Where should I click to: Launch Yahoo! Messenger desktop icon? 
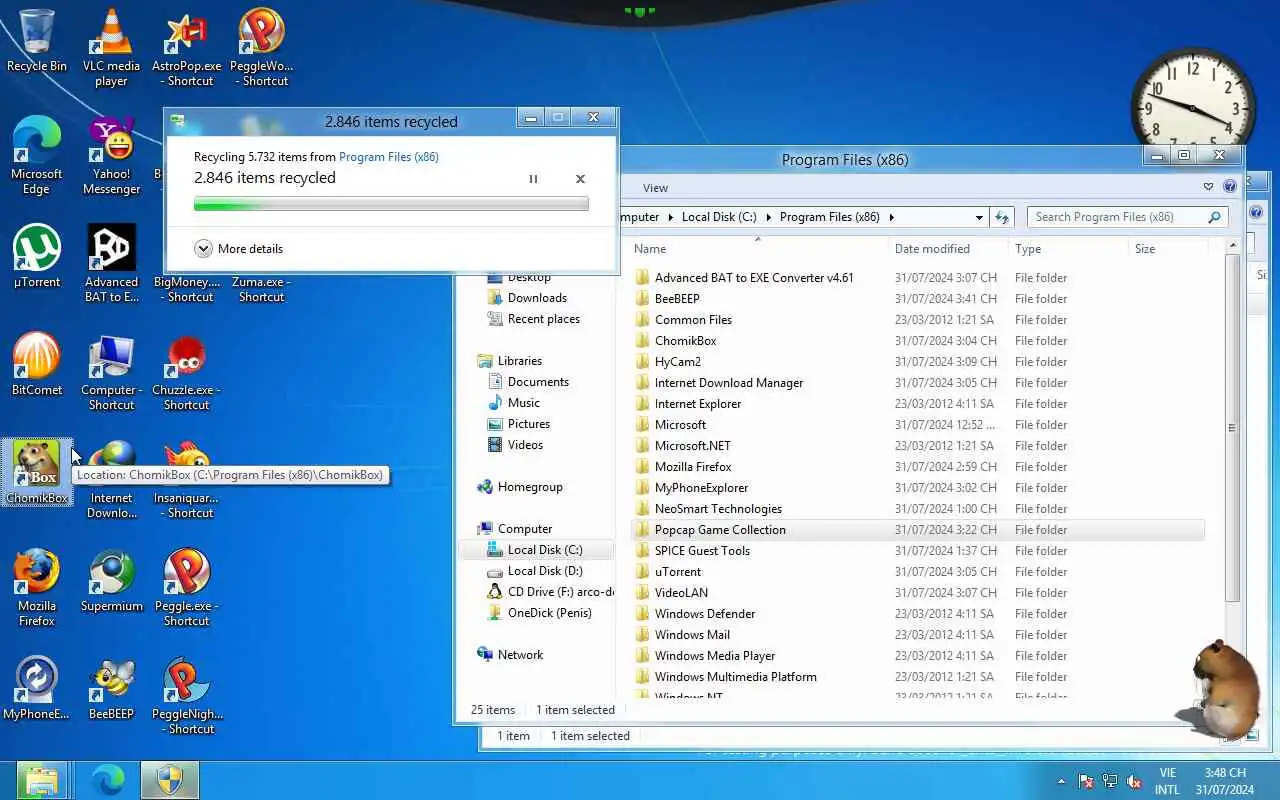click(x=111, y=156)
